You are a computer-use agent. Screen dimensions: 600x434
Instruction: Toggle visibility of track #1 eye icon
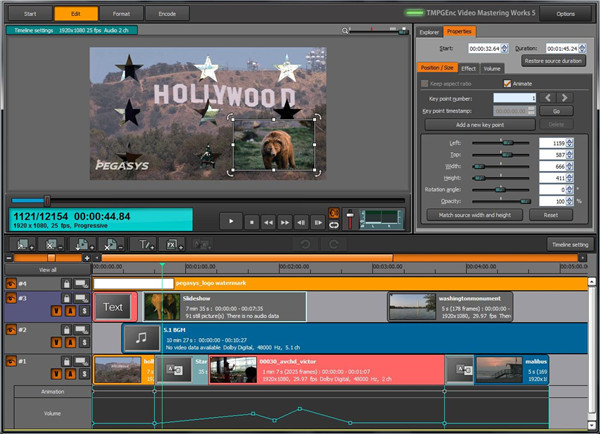[12, 361]
